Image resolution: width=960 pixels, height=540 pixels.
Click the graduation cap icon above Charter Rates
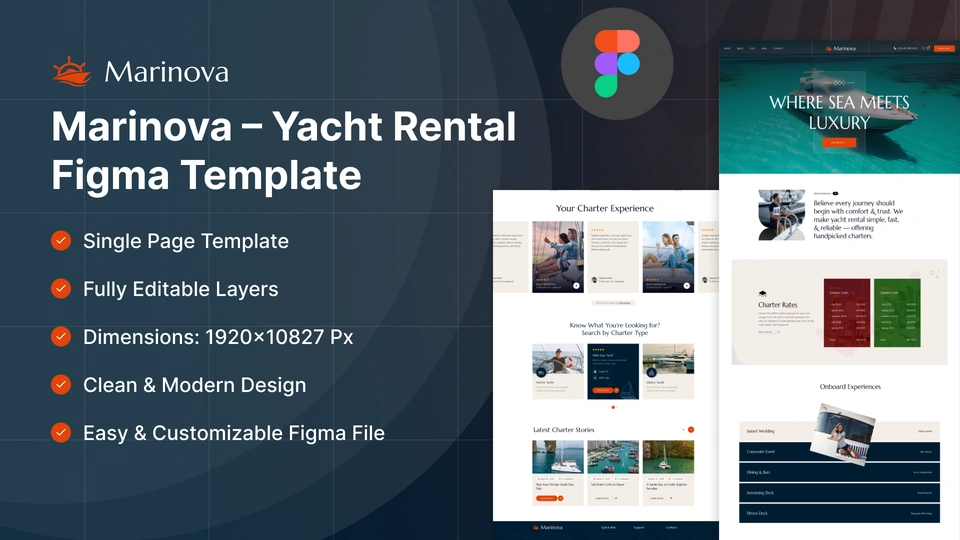pyautogui.click(x=762, y=294)
